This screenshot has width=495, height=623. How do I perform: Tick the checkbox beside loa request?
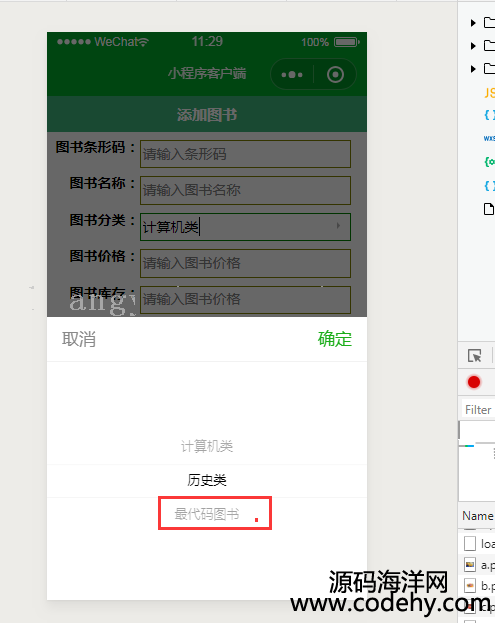470,543
